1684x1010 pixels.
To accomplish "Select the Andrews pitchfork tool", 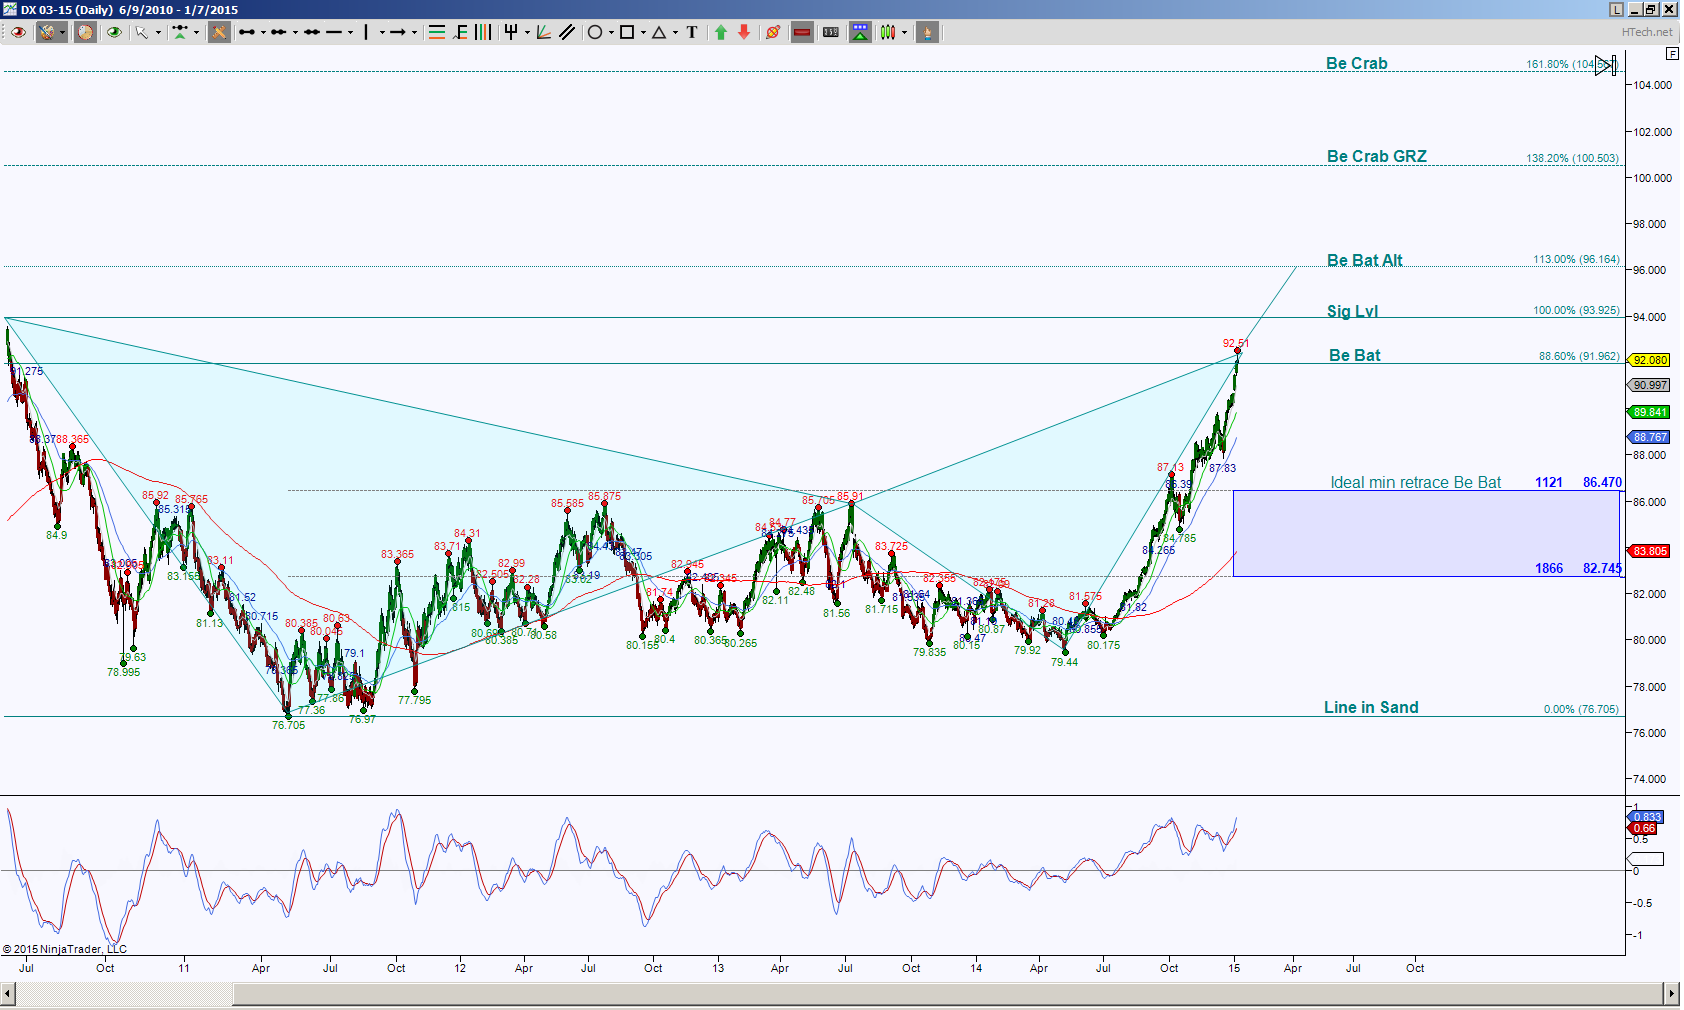I will (511, 32).
